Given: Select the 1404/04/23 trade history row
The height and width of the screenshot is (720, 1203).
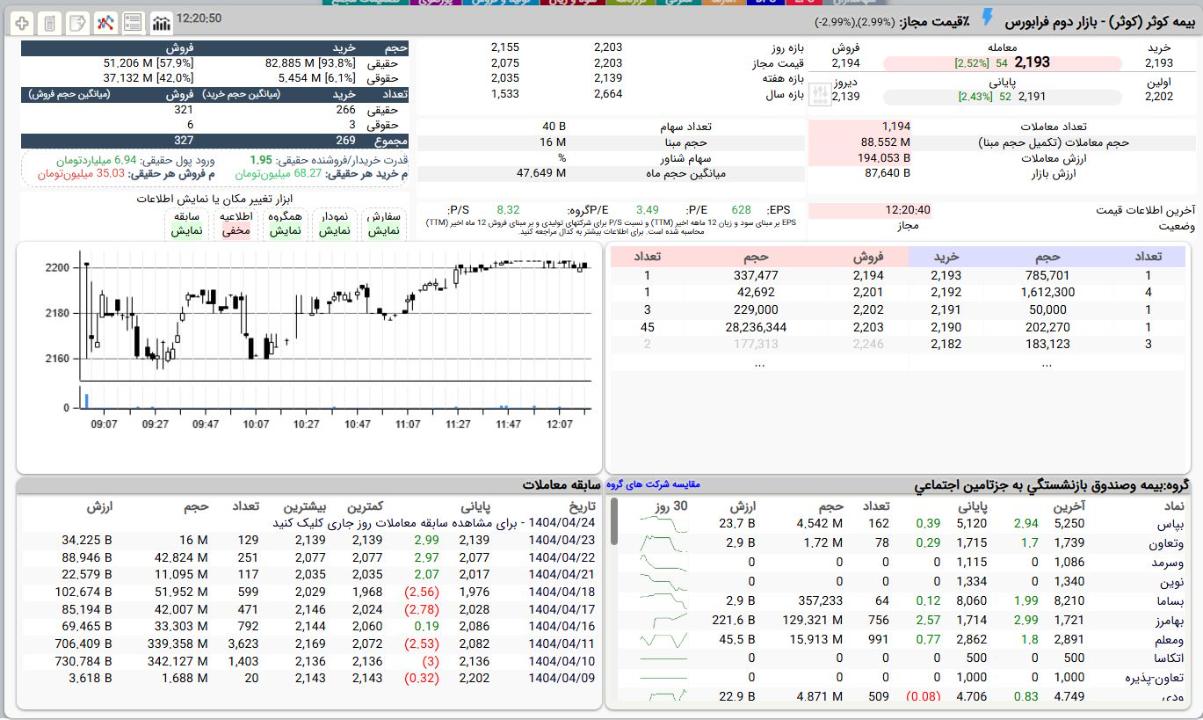Looking at the screenshot, I should click(561, 540).
